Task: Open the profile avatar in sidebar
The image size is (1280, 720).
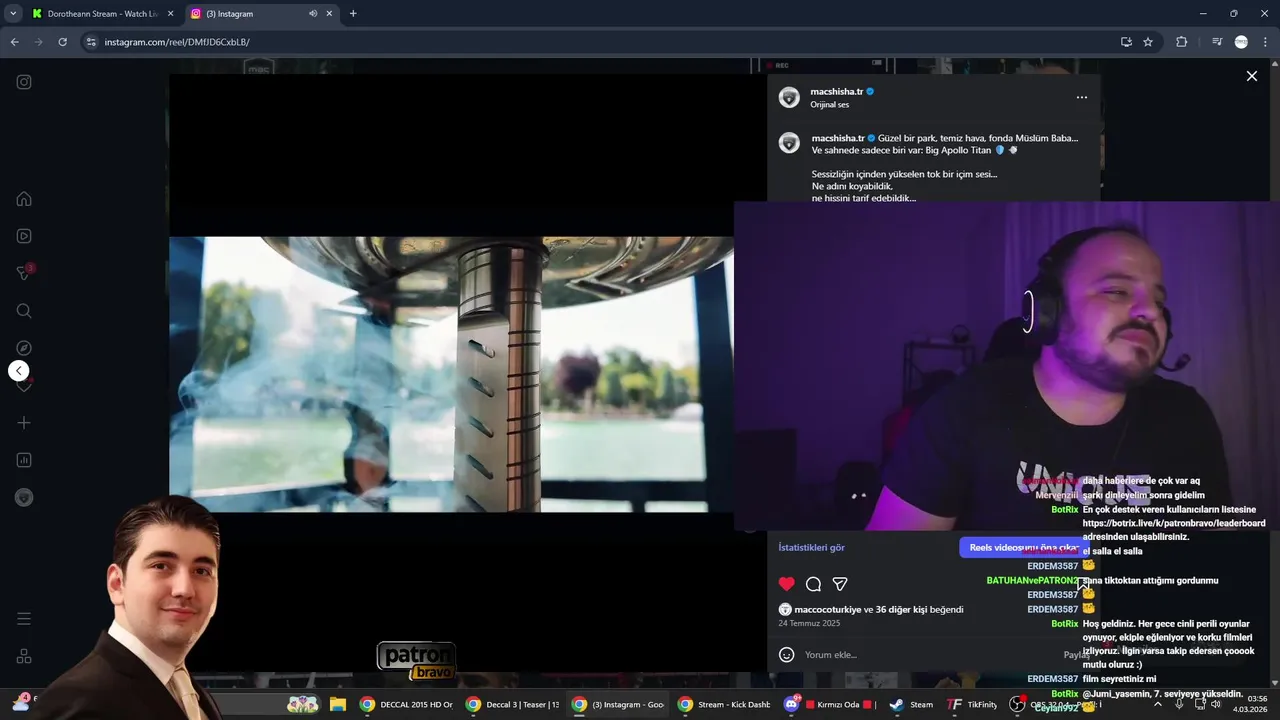Action: point(24,498)
